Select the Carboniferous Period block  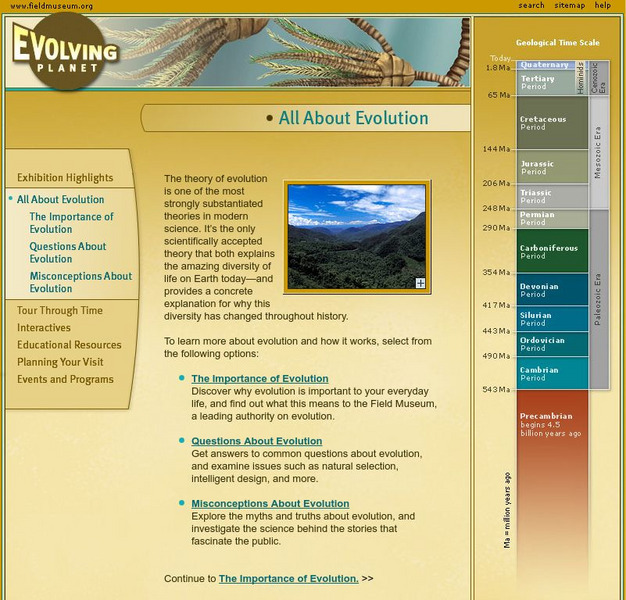553,251
